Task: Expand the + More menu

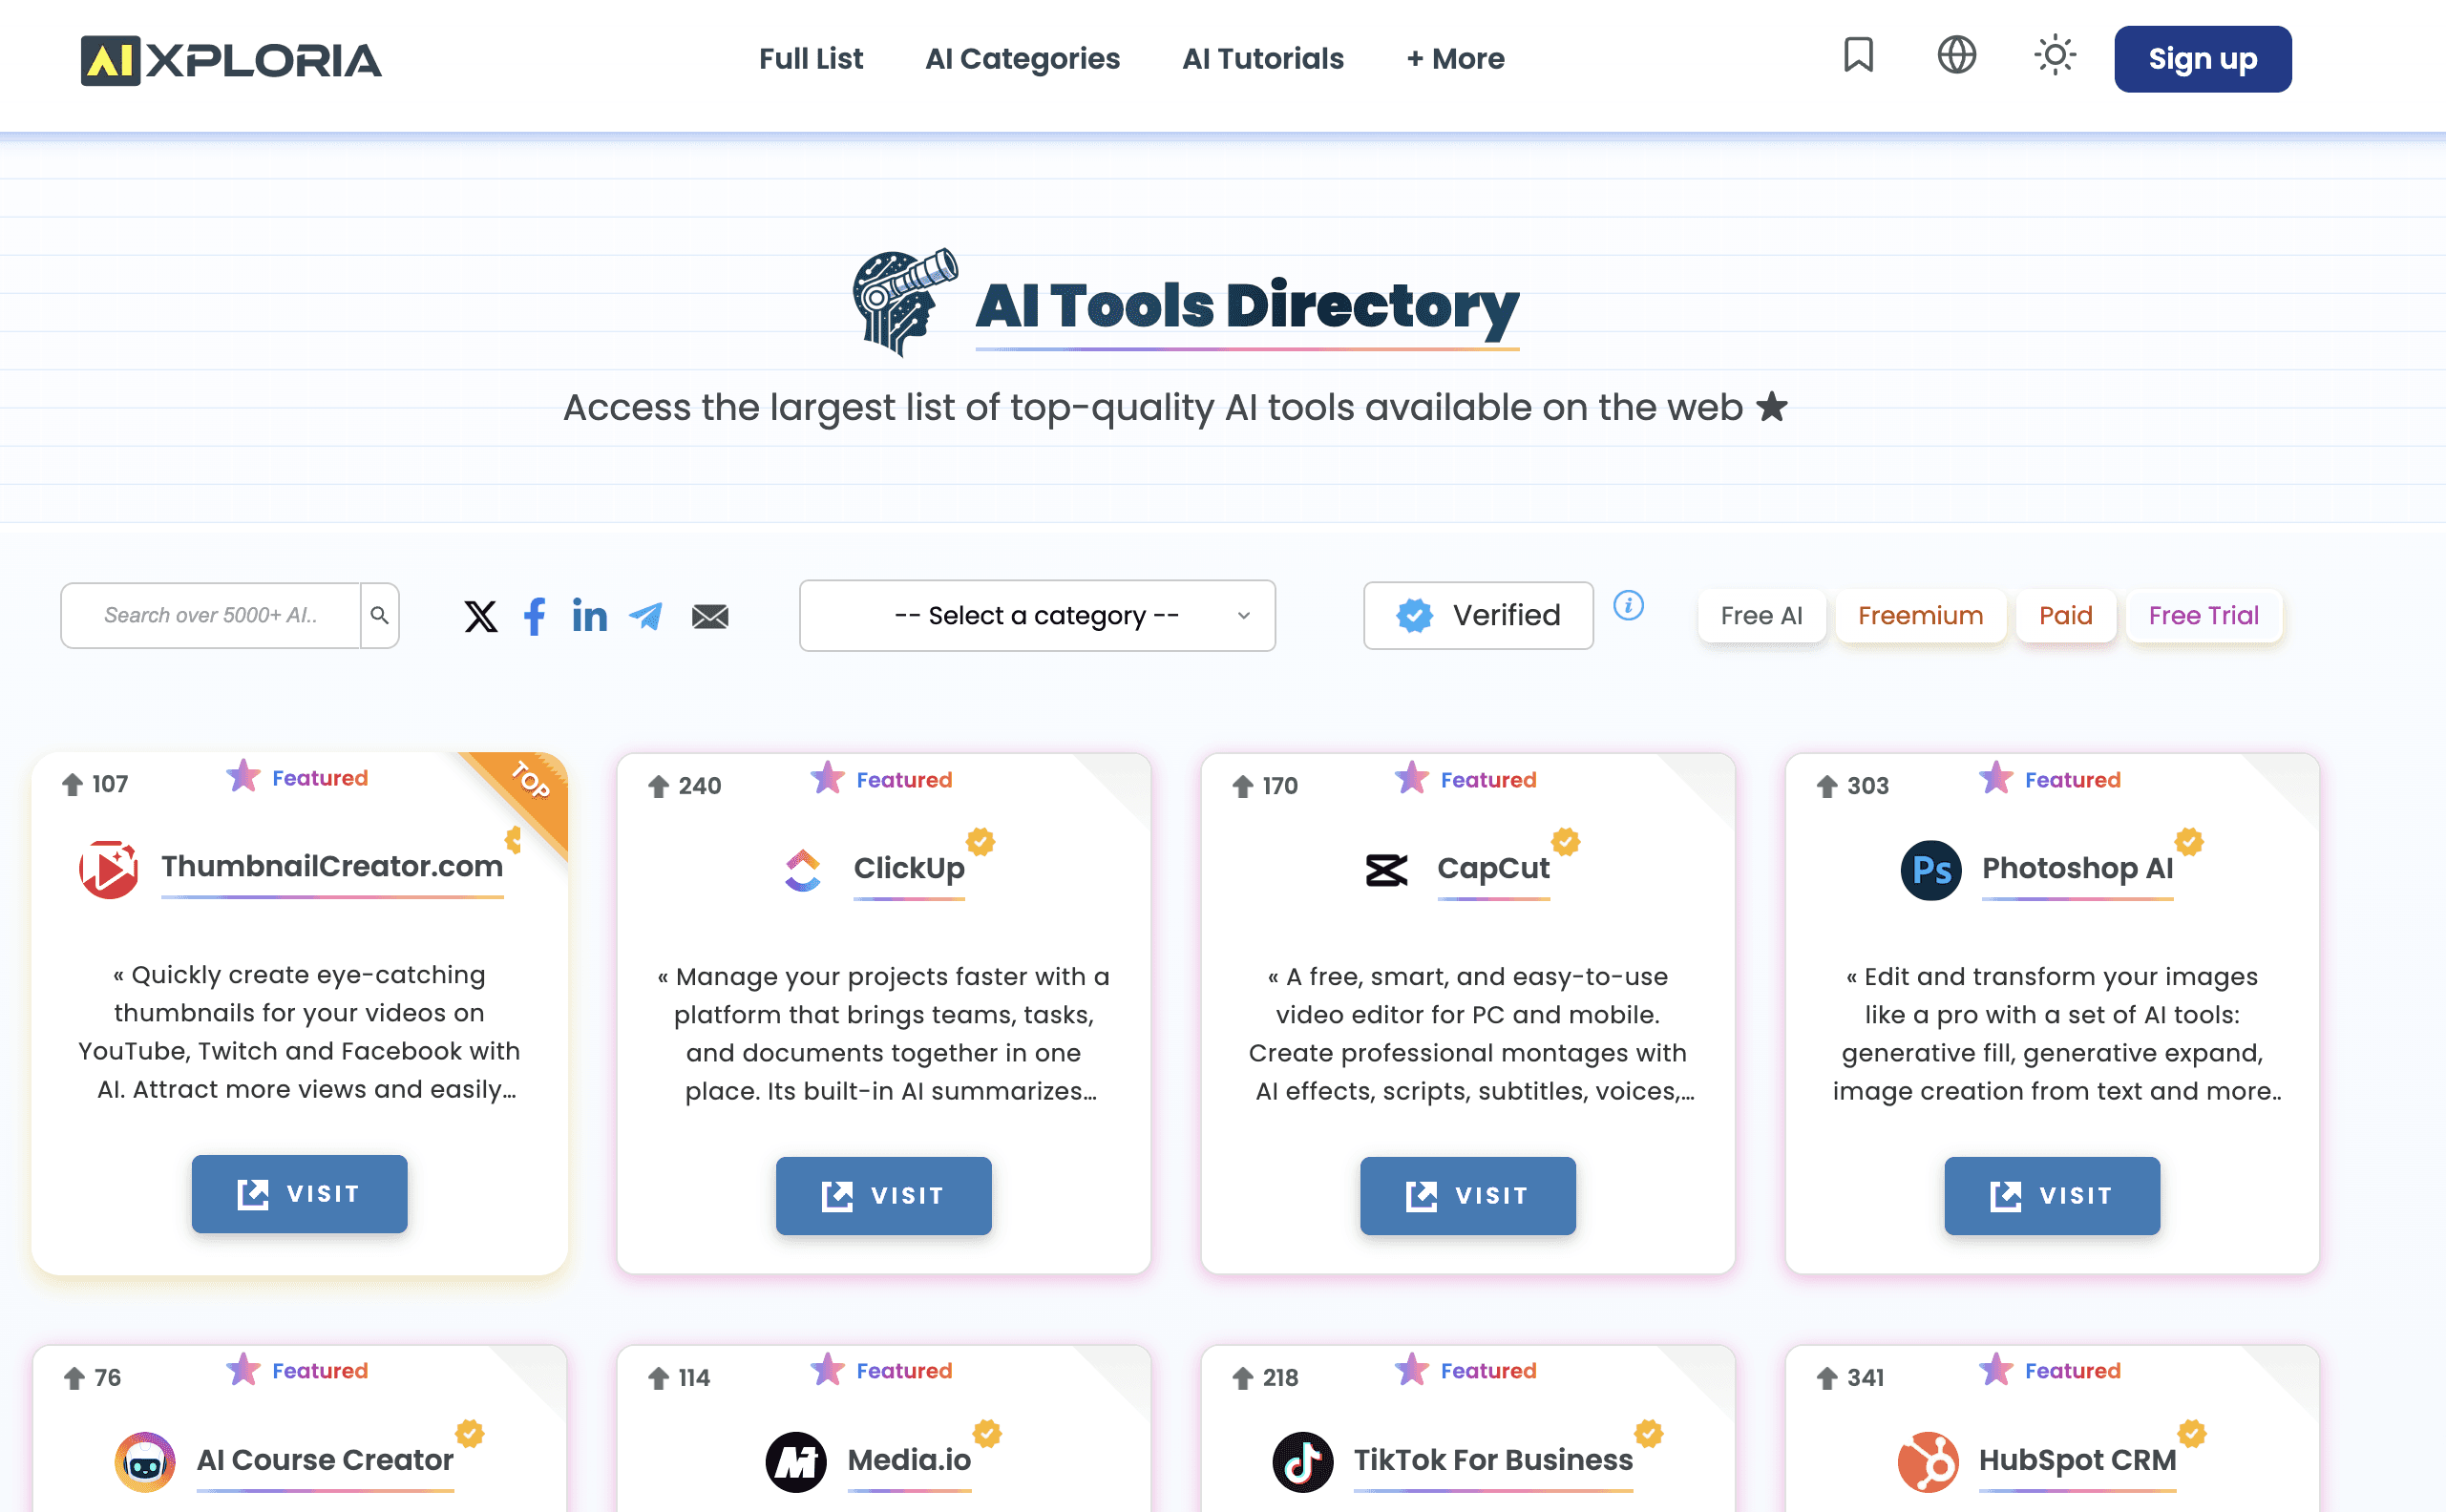Action: click(x=1455, y=59)
